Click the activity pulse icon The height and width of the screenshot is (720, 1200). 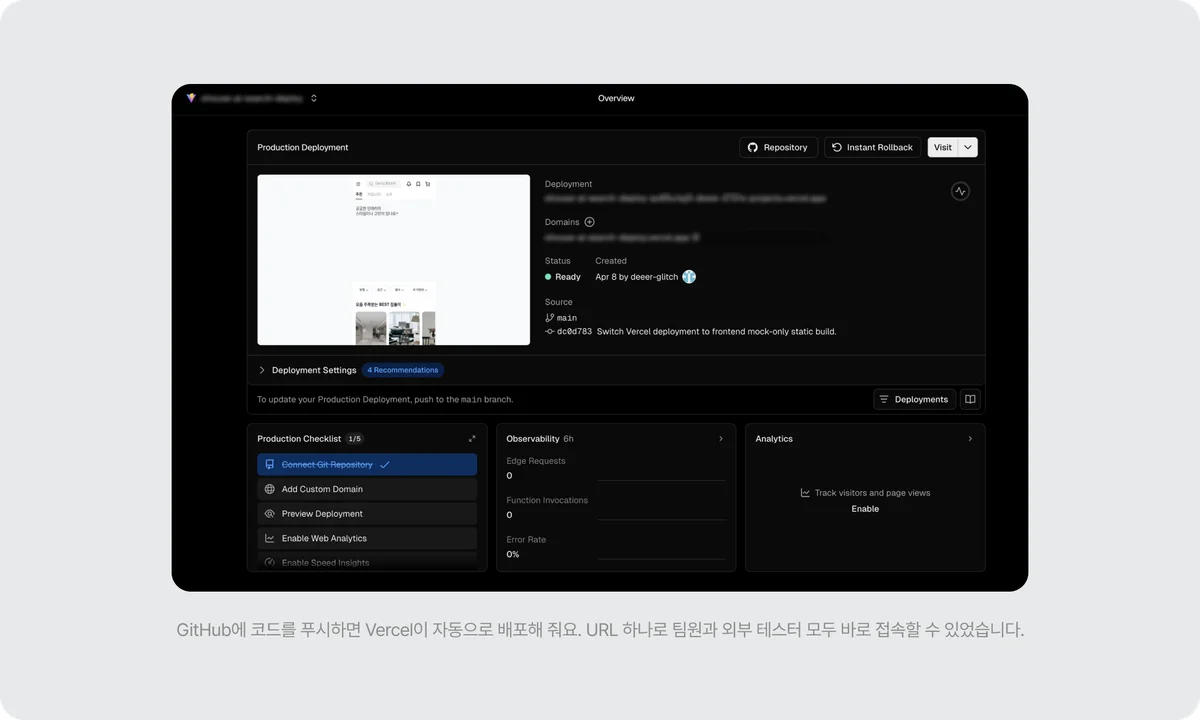tap(960, 191)
